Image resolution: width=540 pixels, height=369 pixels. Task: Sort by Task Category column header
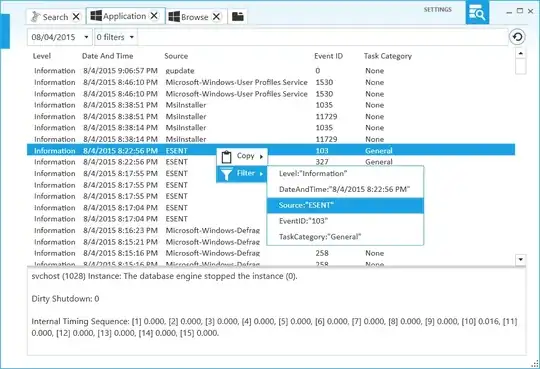click(x=388, y=56)
